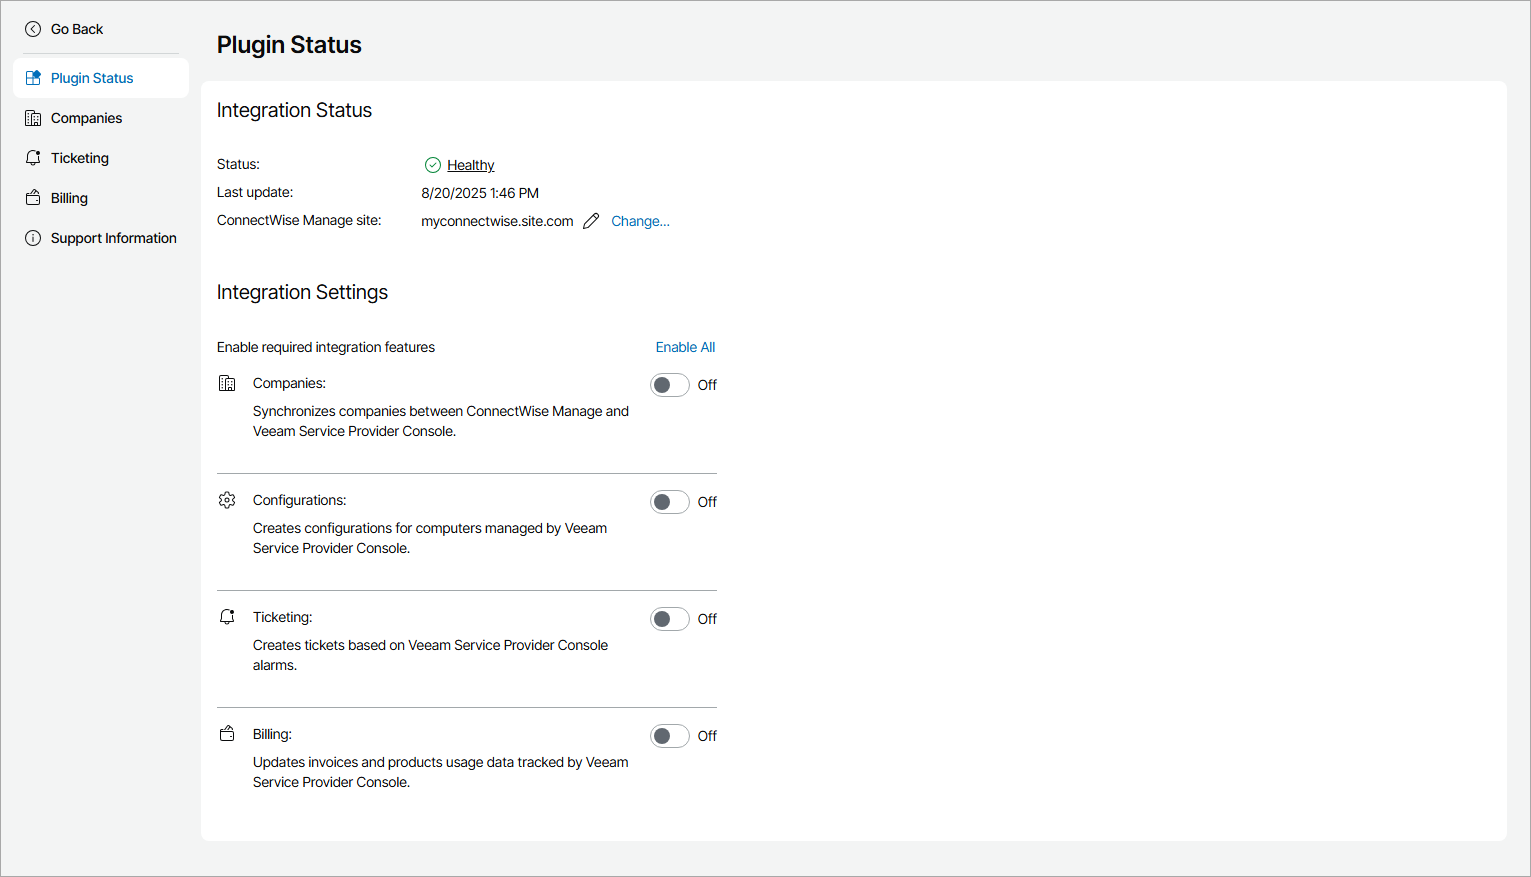Select the Ticketing bell icon in the sidebar

coord(33,157)
